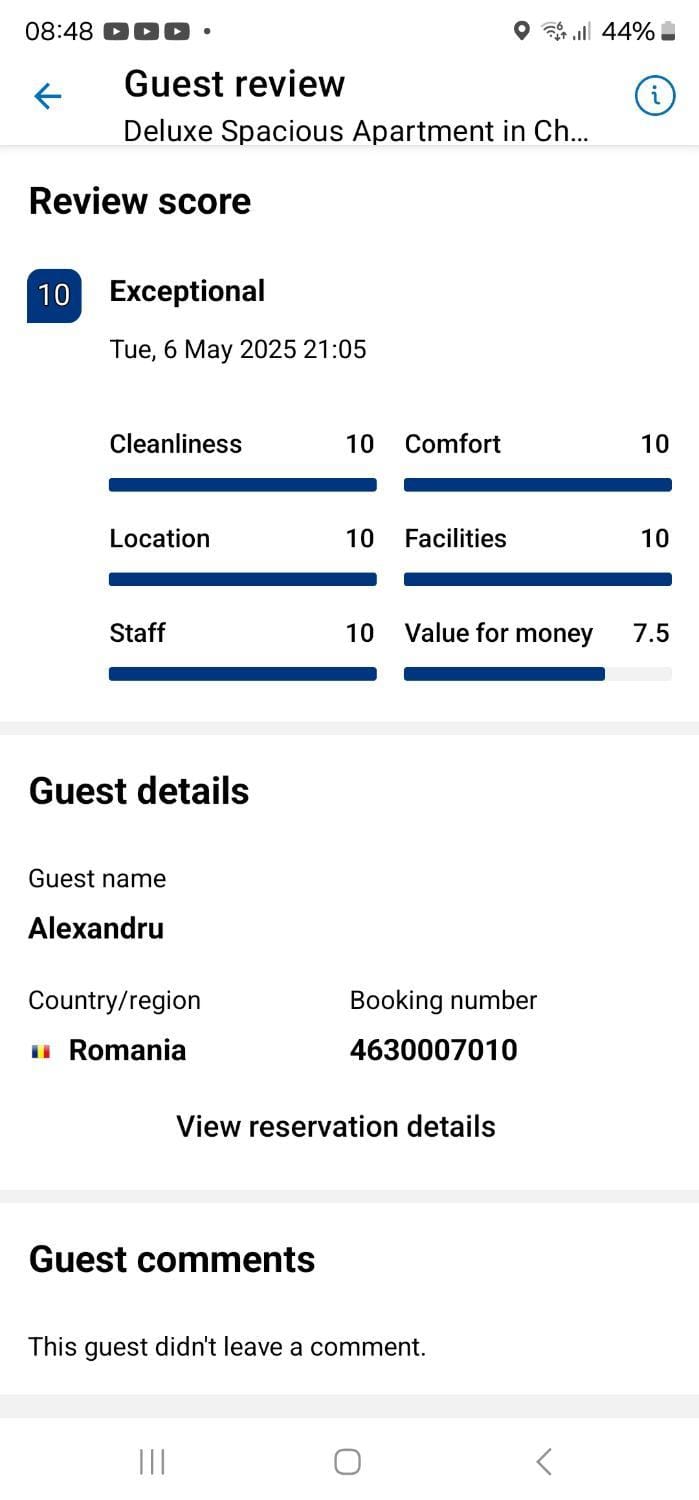699x1500 pixels.
Task: Tap the back arrow in the header
Action: coord(47,96)
